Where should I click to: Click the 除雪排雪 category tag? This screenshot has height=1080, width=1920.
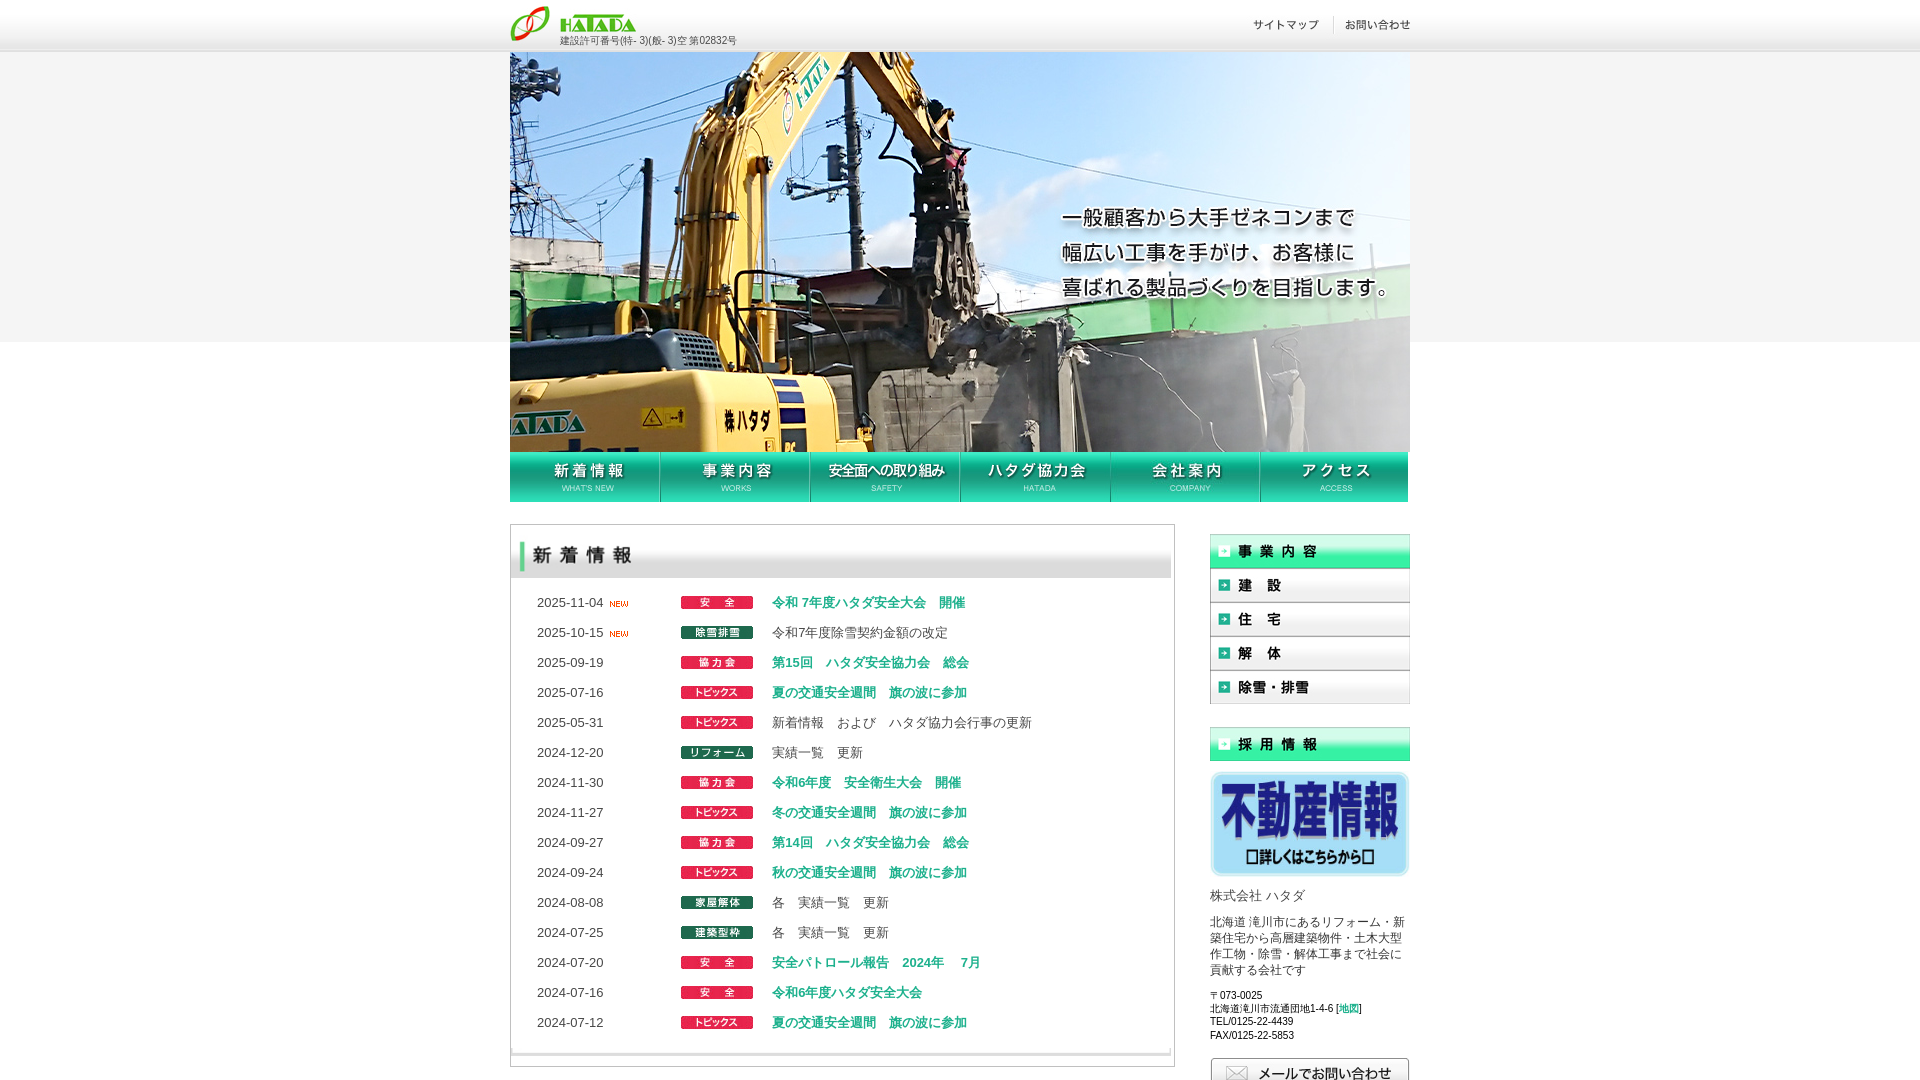tap(717, 633)
